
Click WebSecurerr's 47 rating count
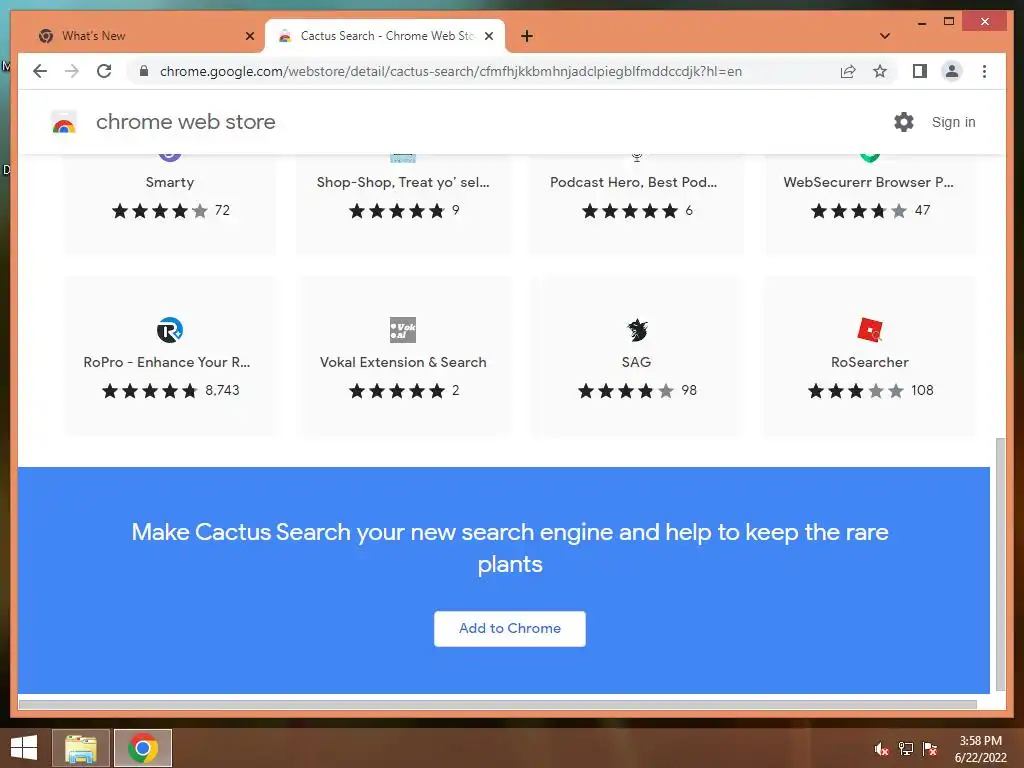tap(922, 210)
